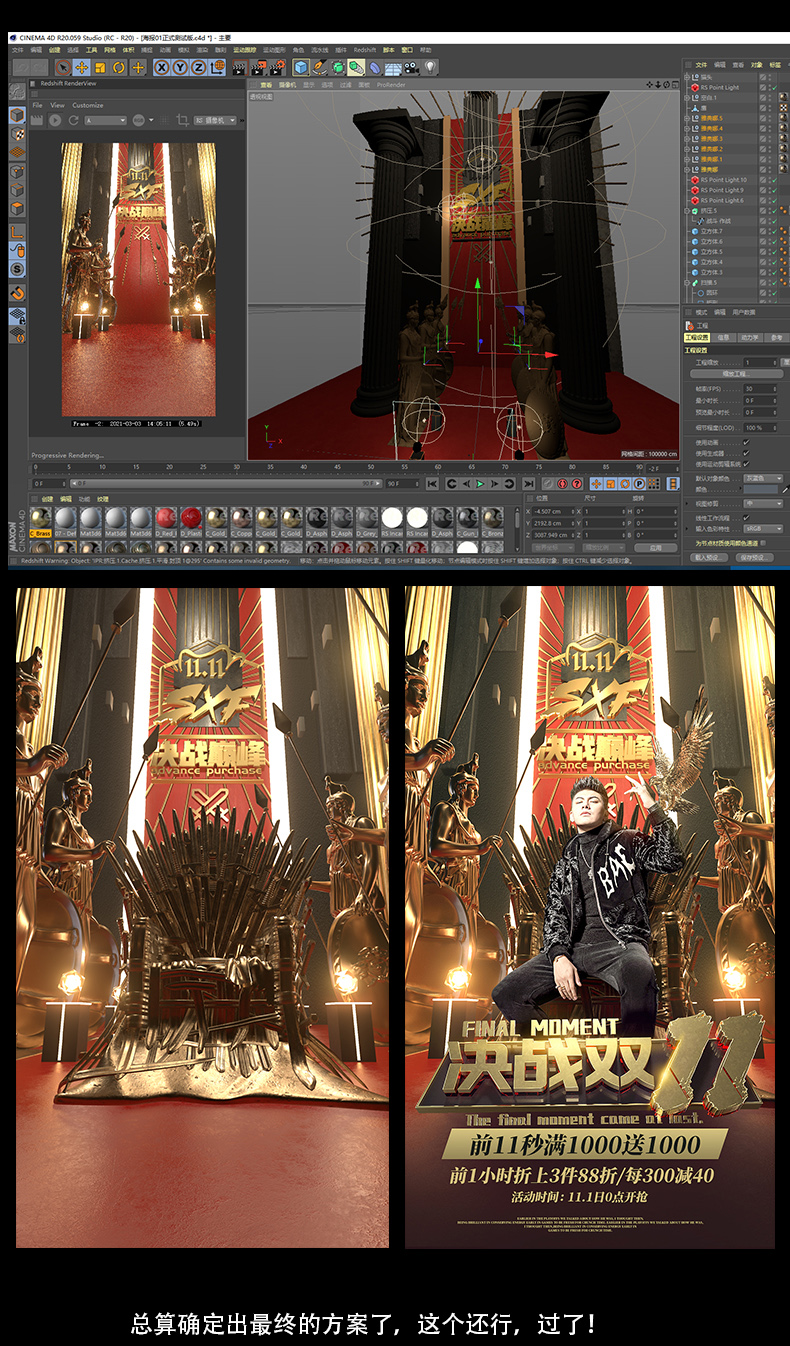Screen dimensions: 790x1346
Task: Open the spline pen tool
Action: (x=319, y=68)
